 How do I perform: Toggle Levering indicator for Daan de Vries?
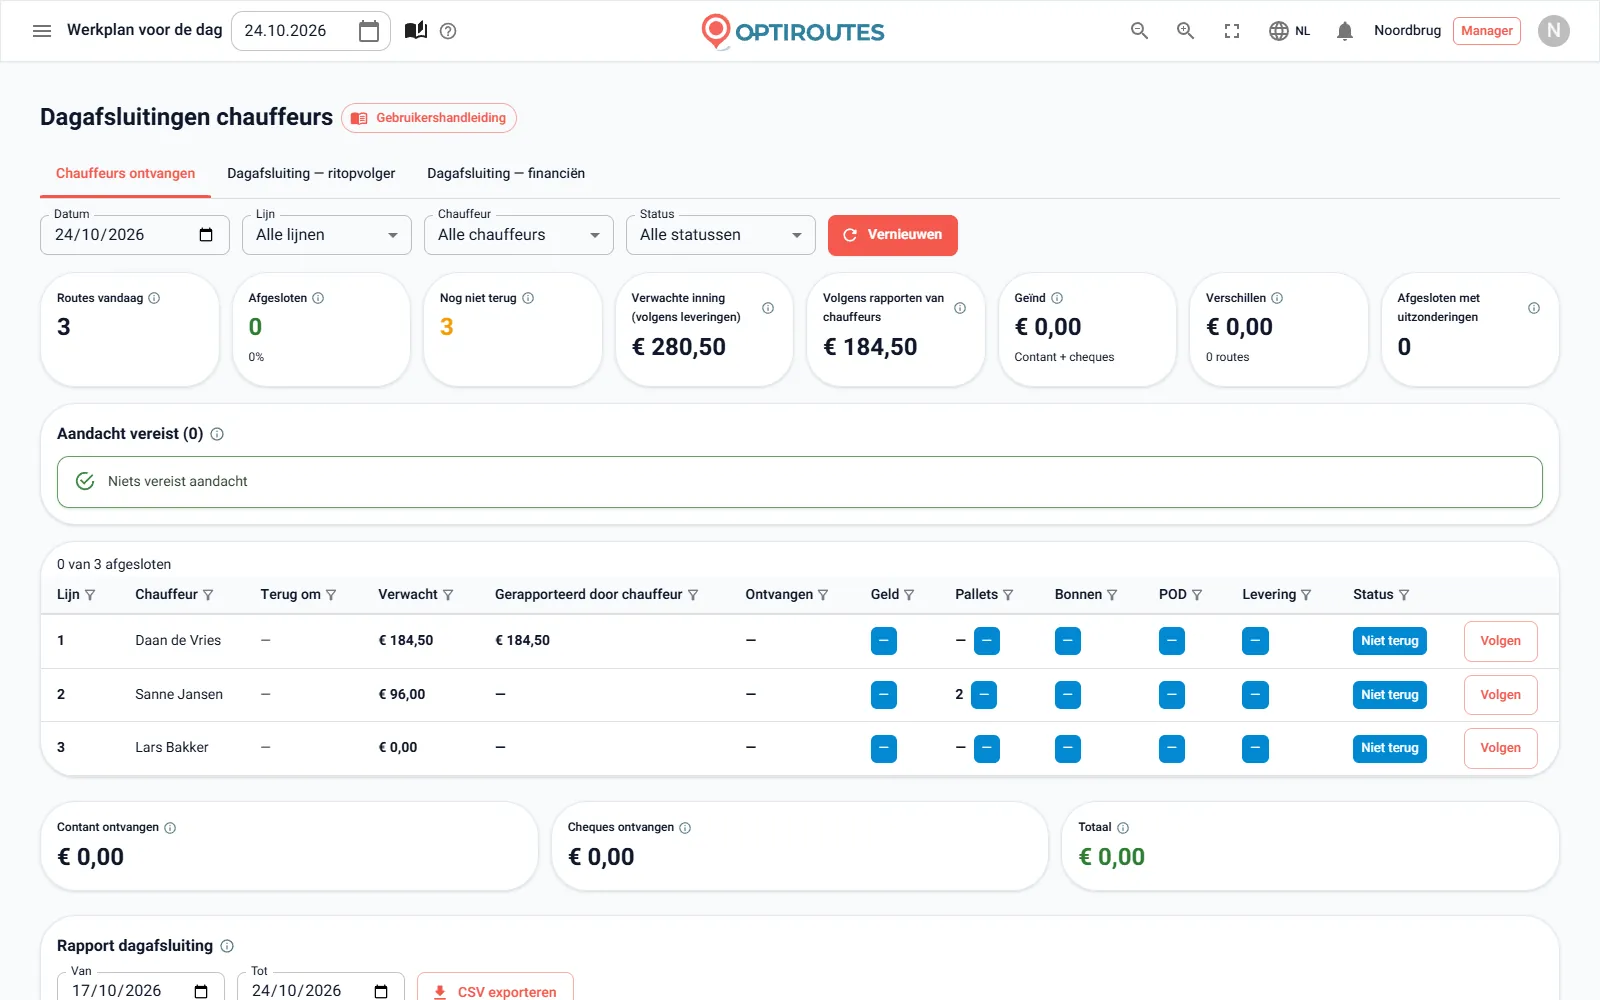click(1255, 641)
